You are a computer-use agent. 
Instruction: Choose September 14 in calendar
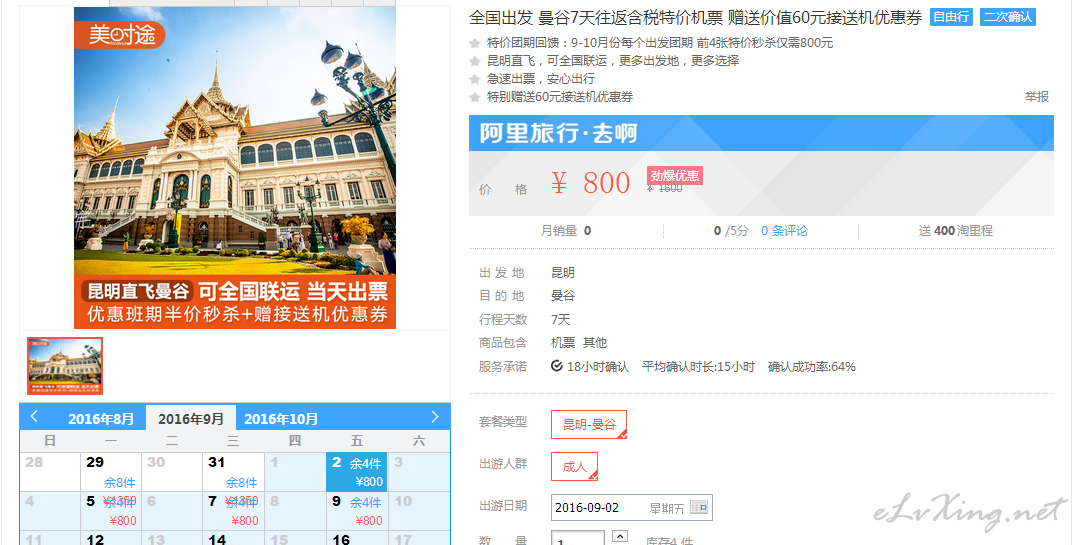click(x=233, y=538)
